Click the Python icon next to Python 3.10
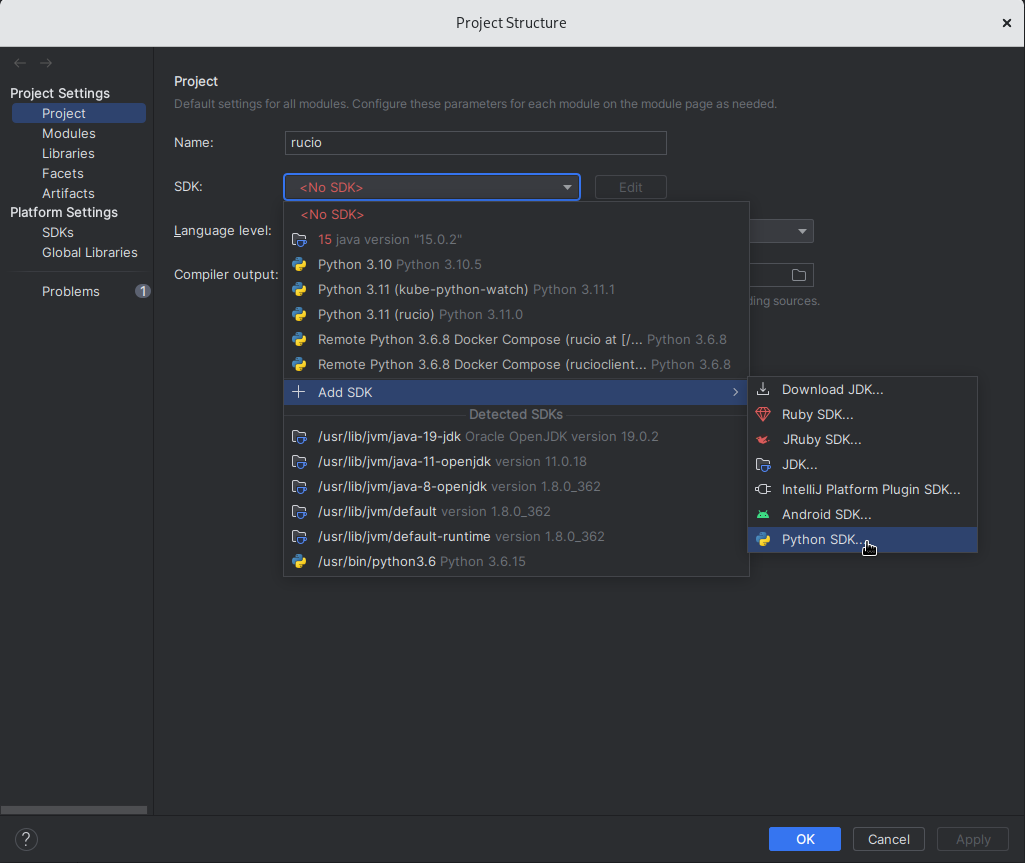This screenshot has width=1025, height=863. point(300,264)
